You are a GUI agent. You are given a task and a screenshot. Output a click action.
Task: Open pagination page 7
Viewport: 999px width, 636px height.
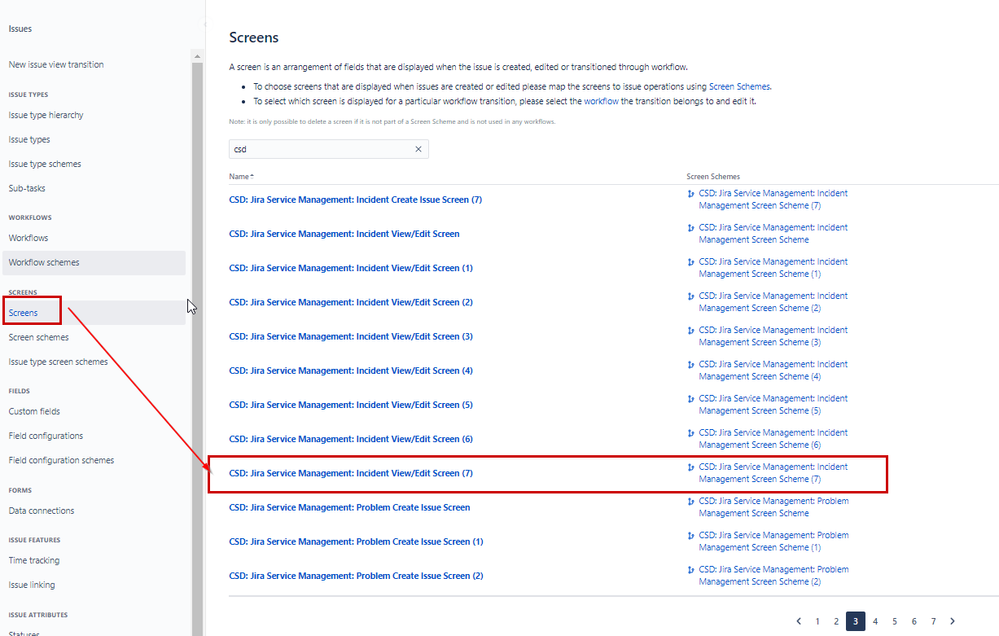[x=933, y=621]
